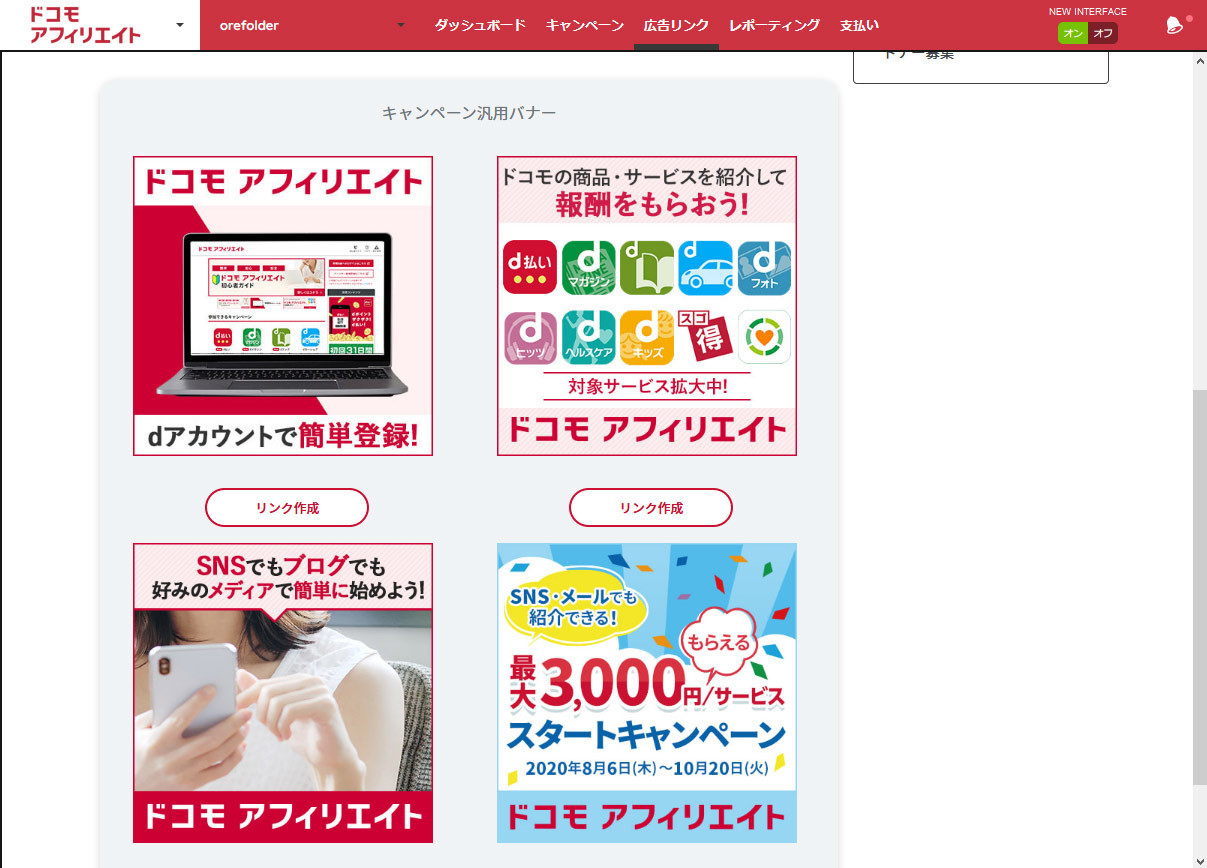Click the pink dヒッツ icon
Image resolution: width=1207 pixels, height=868 pixels.
click(x=530, y=337)
